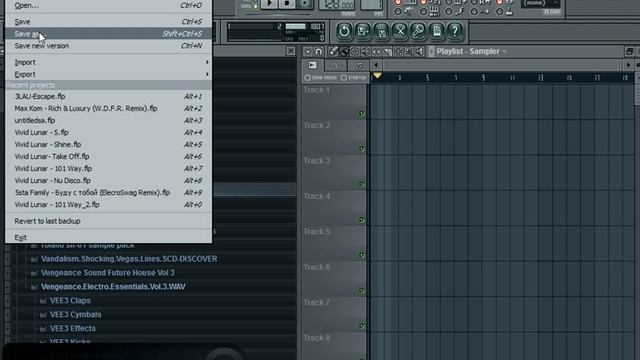The width and height of the screenshot is (640, 360).
Task: Switch to the playlist music note tab
Action: [x=358, y=65]
